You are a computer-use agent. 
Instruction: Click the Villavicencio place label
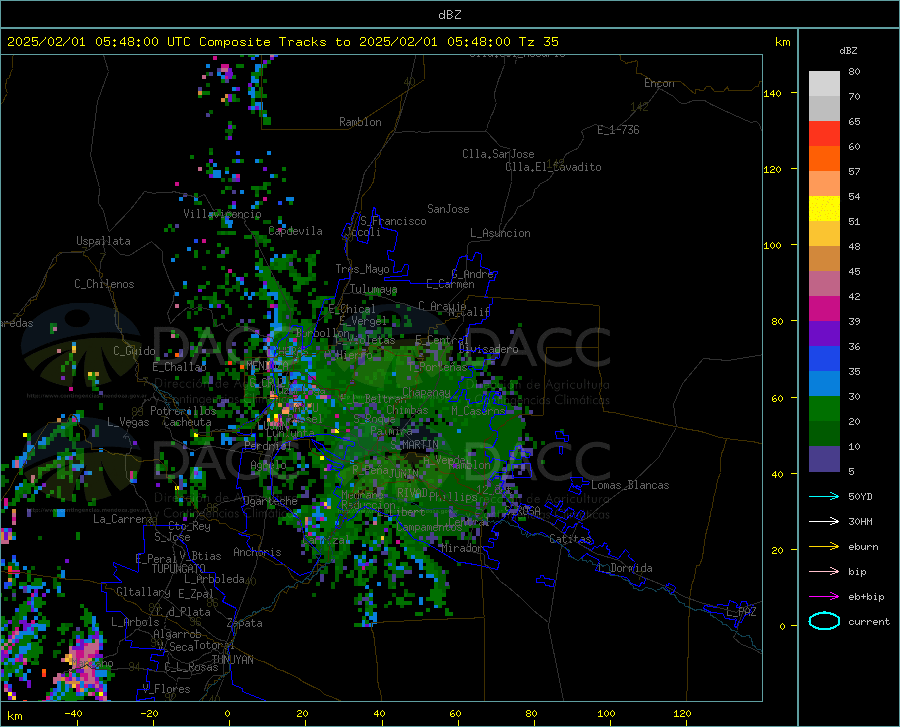click(222, 214)
